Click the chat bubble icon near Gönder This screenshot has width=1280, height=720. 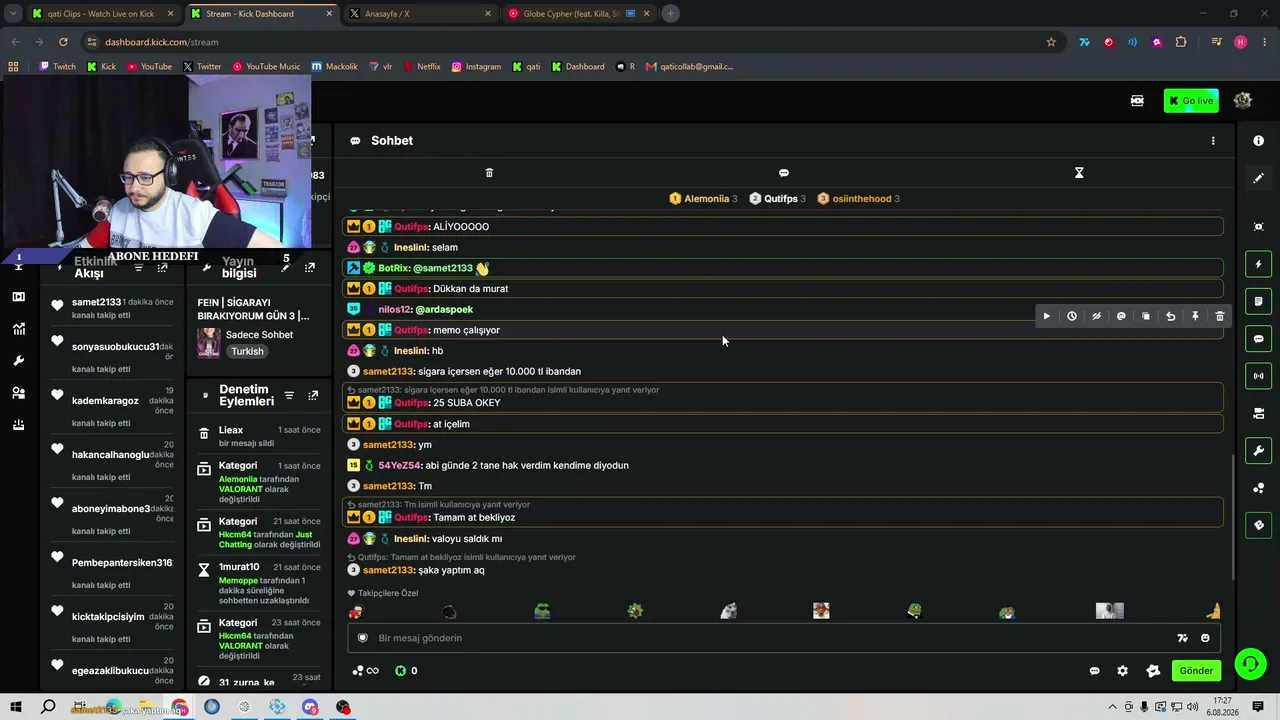pos(1094,671)
